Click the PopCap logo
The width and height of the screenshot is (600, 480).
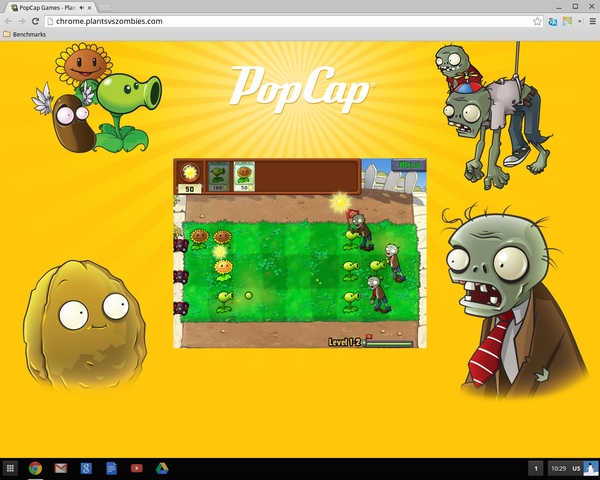[302, 90]
